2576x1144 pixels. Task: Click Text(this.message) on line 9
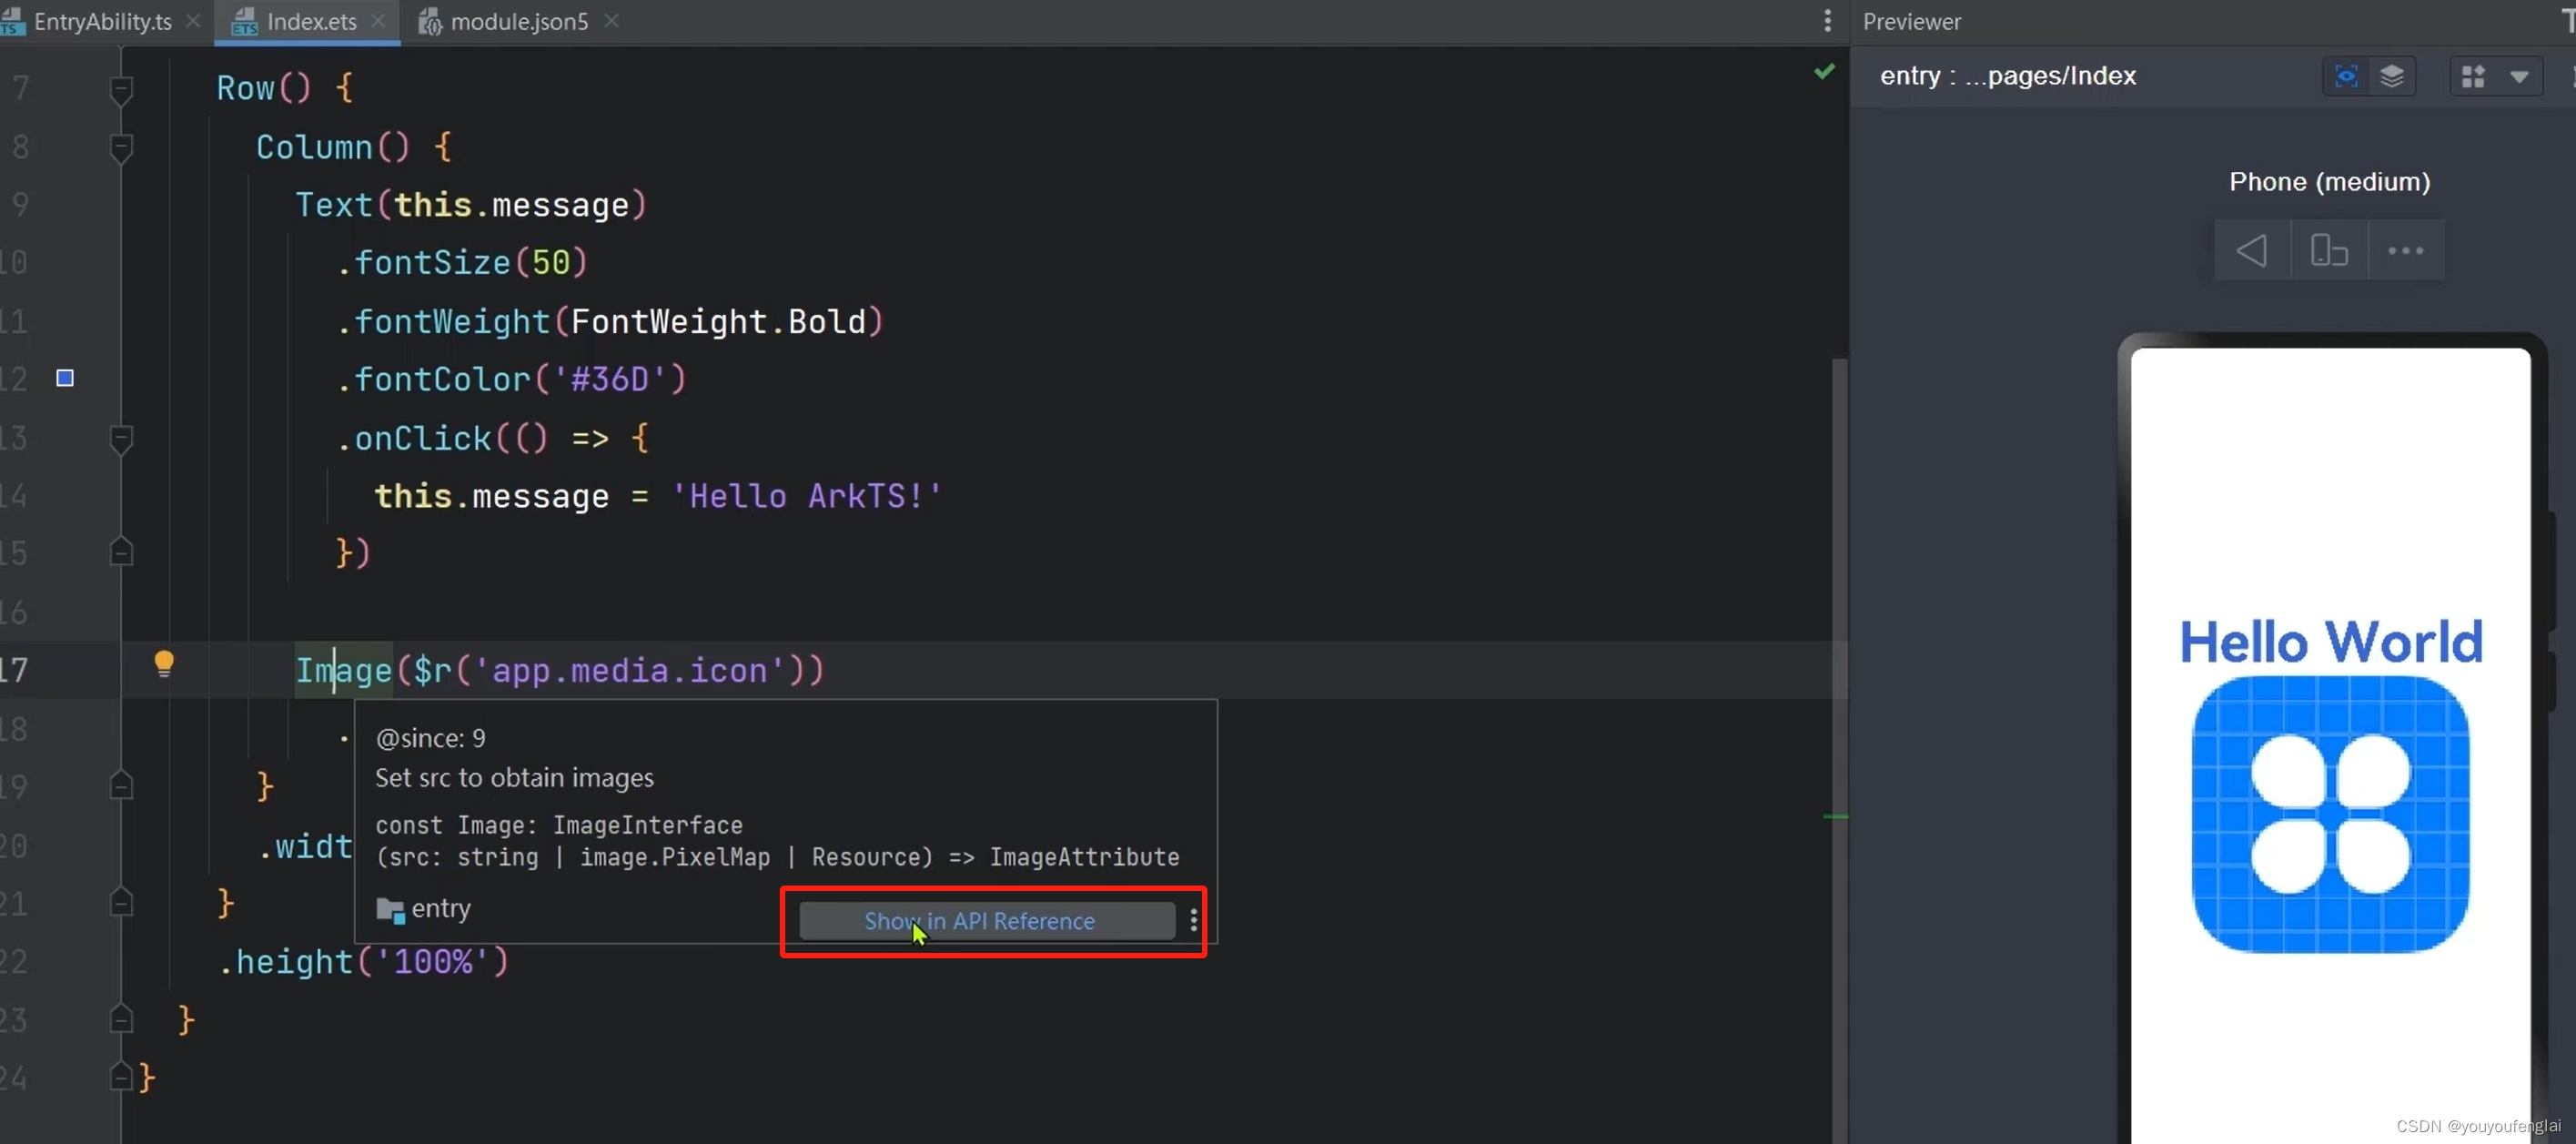pyautogui.click(x=471, y=204)
